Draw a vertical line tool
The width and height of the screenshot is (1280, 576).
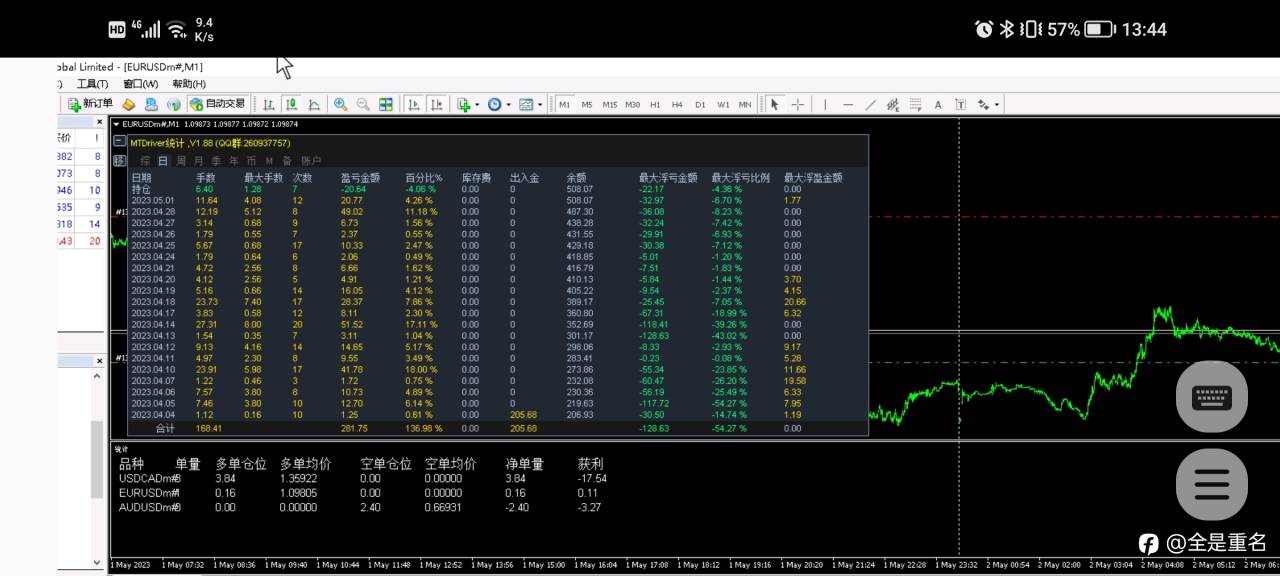click(825, 104)
